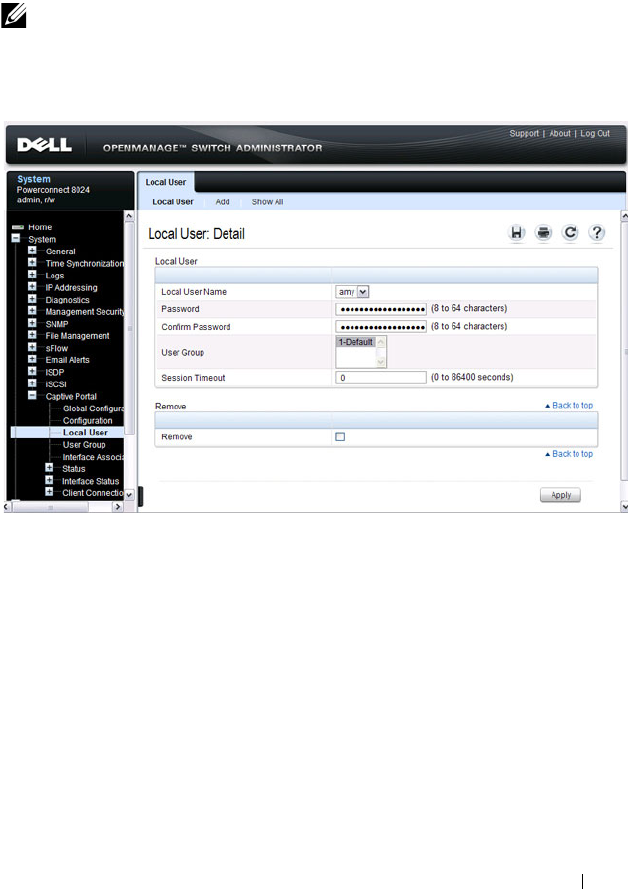
Task: Click main content scroll down arrow
Action: [625, 506]
